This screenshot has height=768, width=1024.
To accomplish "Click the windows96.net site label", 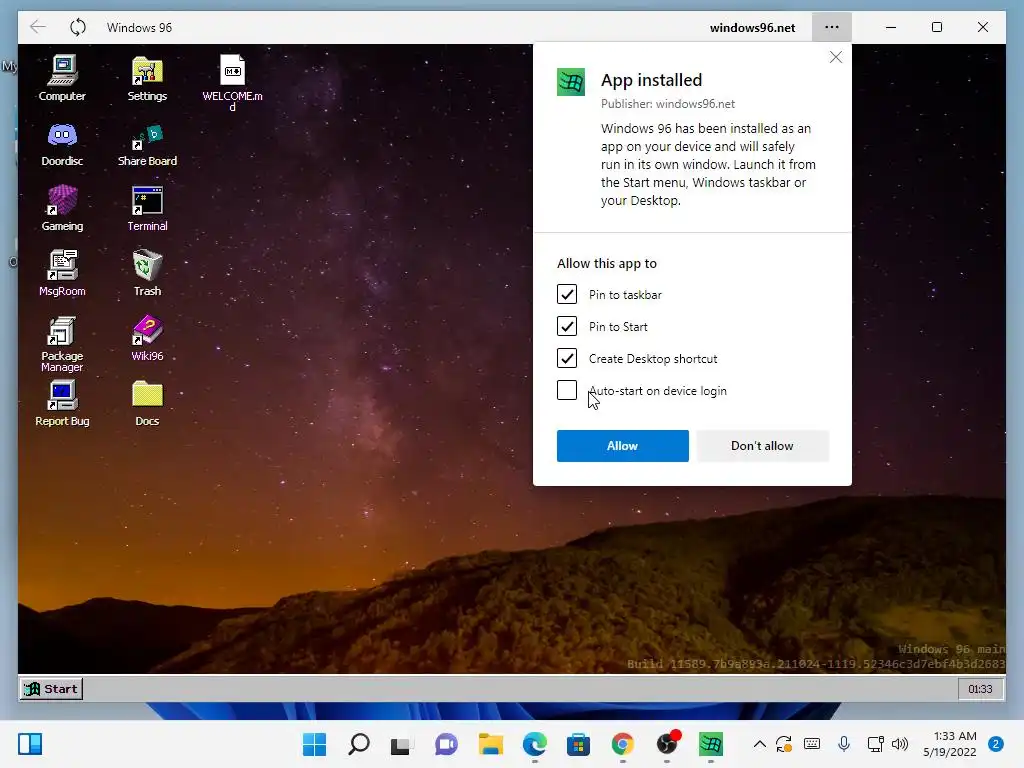I will pyautogui.click(x=752, y=27).
